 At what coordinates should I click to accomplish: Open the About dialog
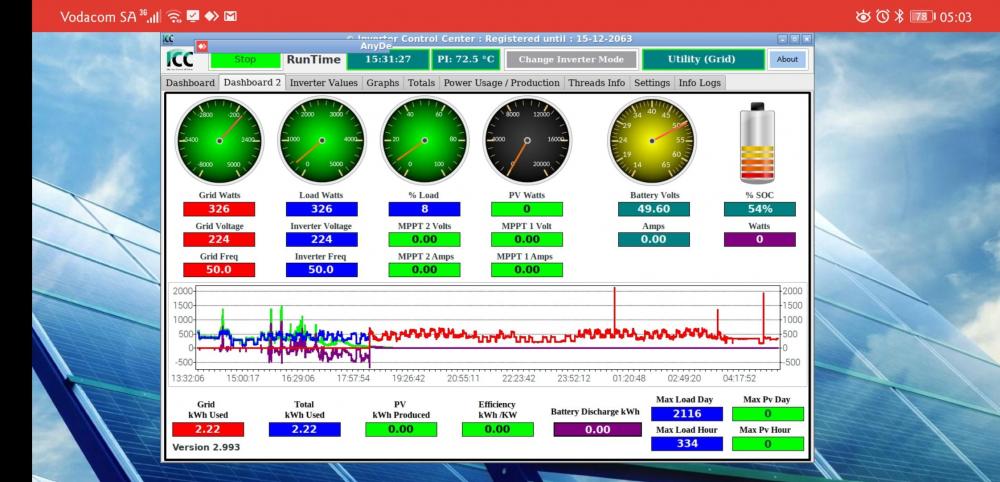[x=787, y=59]
